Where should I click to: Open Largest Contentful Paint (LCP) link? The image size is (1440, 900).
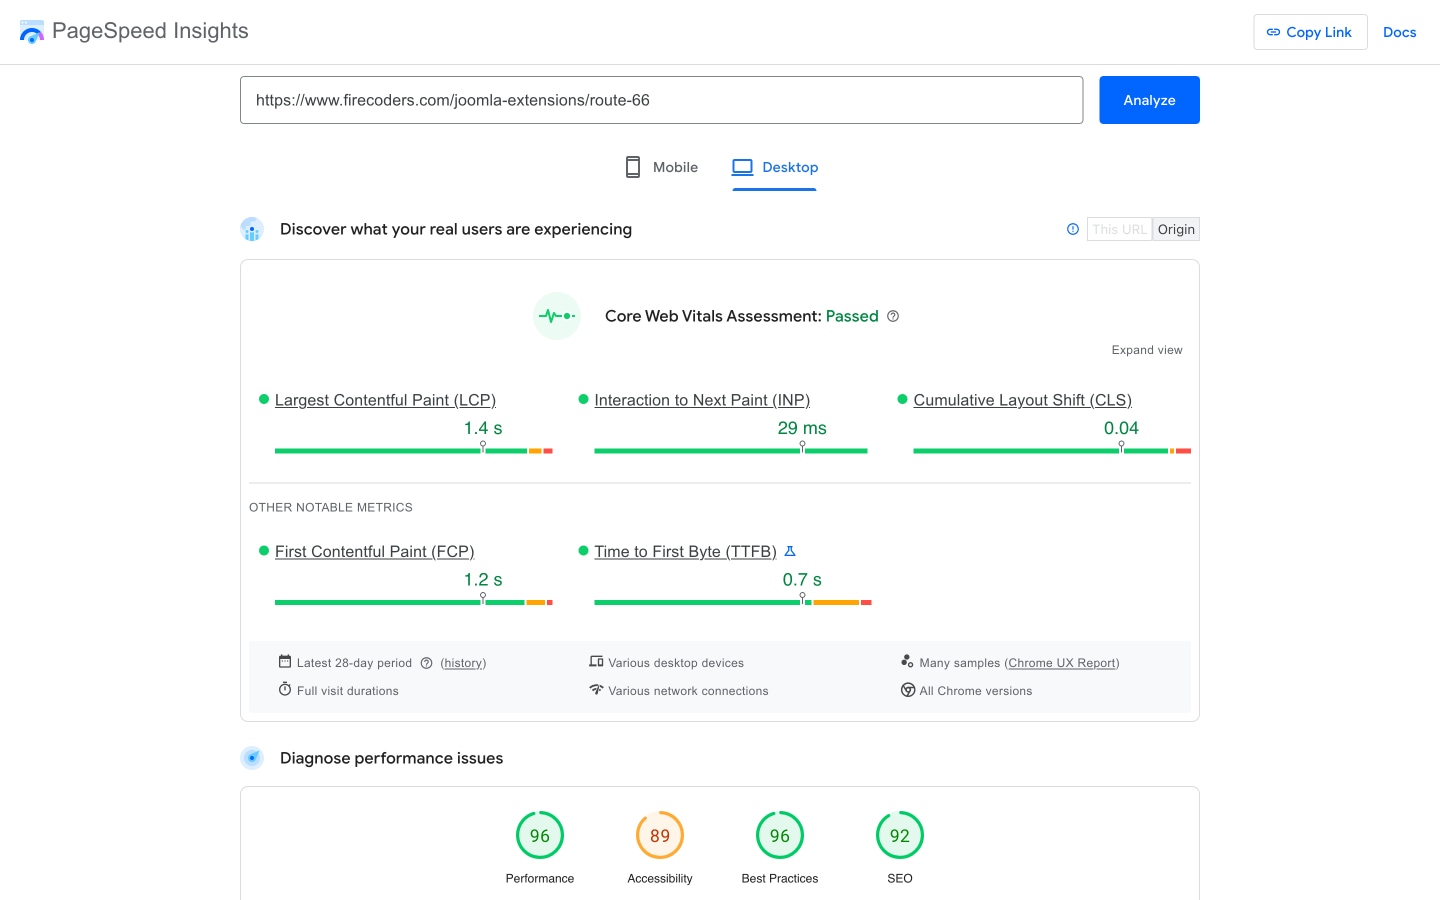click(x=385, y=400)
